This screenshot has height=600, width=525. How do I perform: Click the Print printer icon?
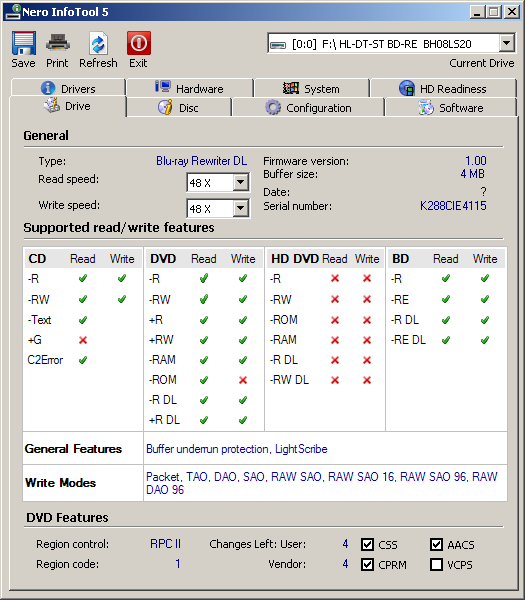(x=57, y=43)
